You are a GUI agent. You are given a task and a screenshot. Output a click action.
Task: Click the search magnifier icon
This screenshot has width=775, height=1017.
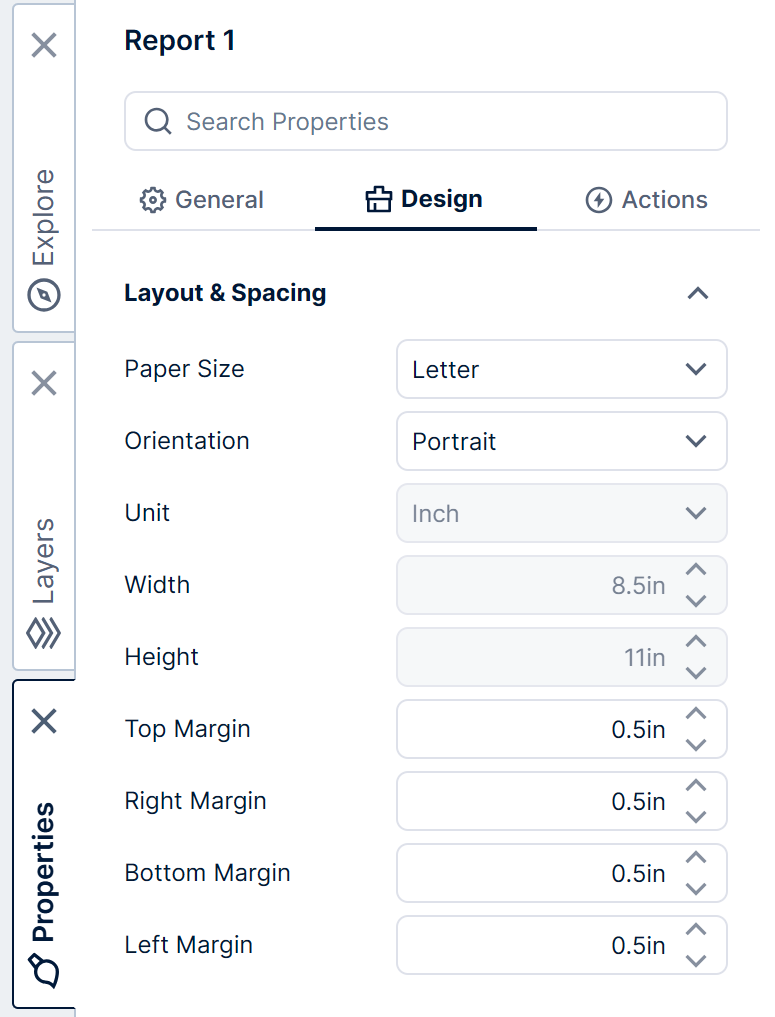coord(158,122)
